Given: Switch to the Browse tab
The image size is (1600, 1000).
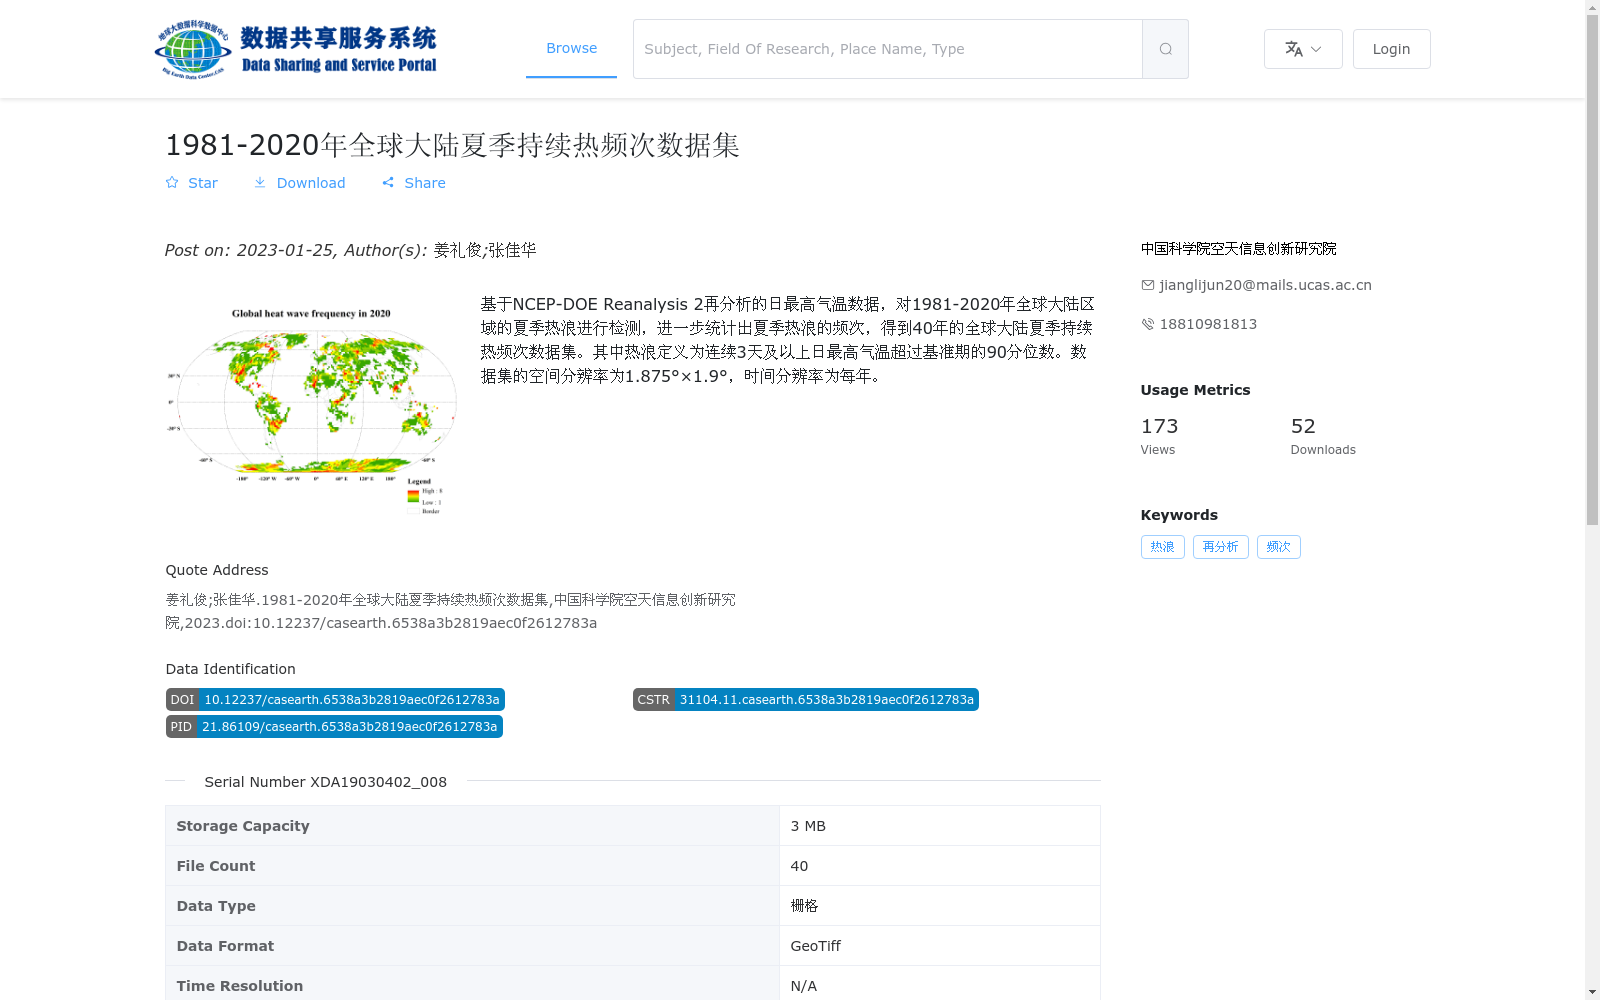Looking at the screenshot, I should pos(571,48).
